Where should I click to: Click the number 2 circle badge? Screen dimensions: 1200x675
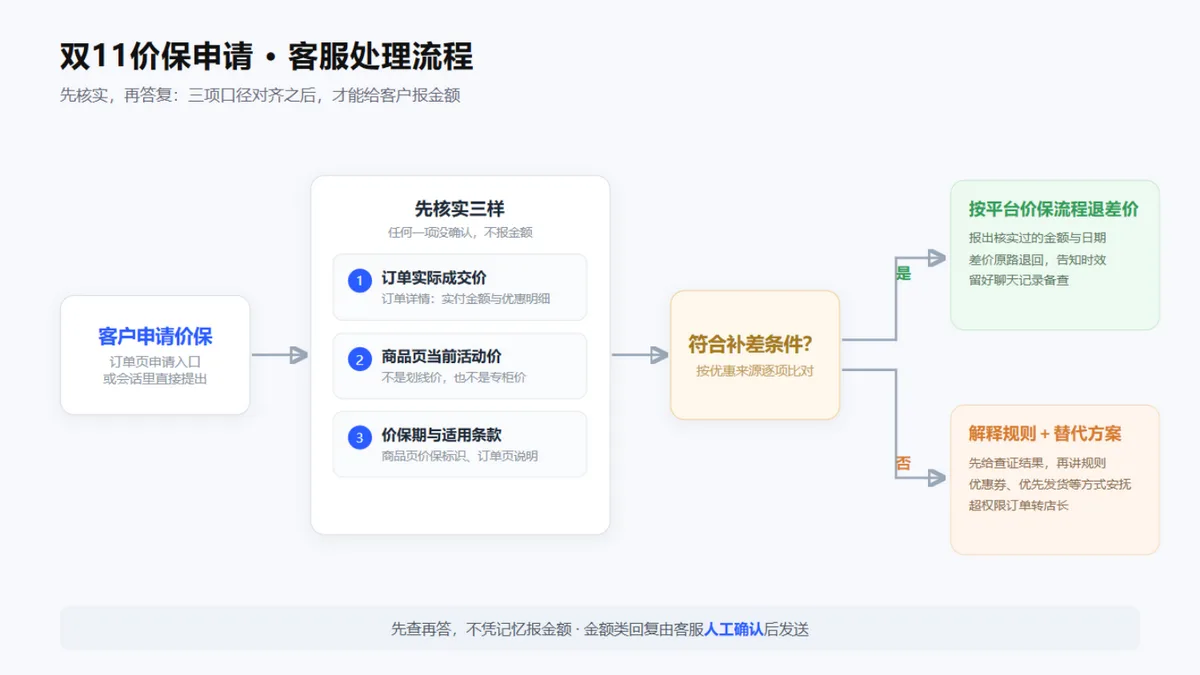360,359
